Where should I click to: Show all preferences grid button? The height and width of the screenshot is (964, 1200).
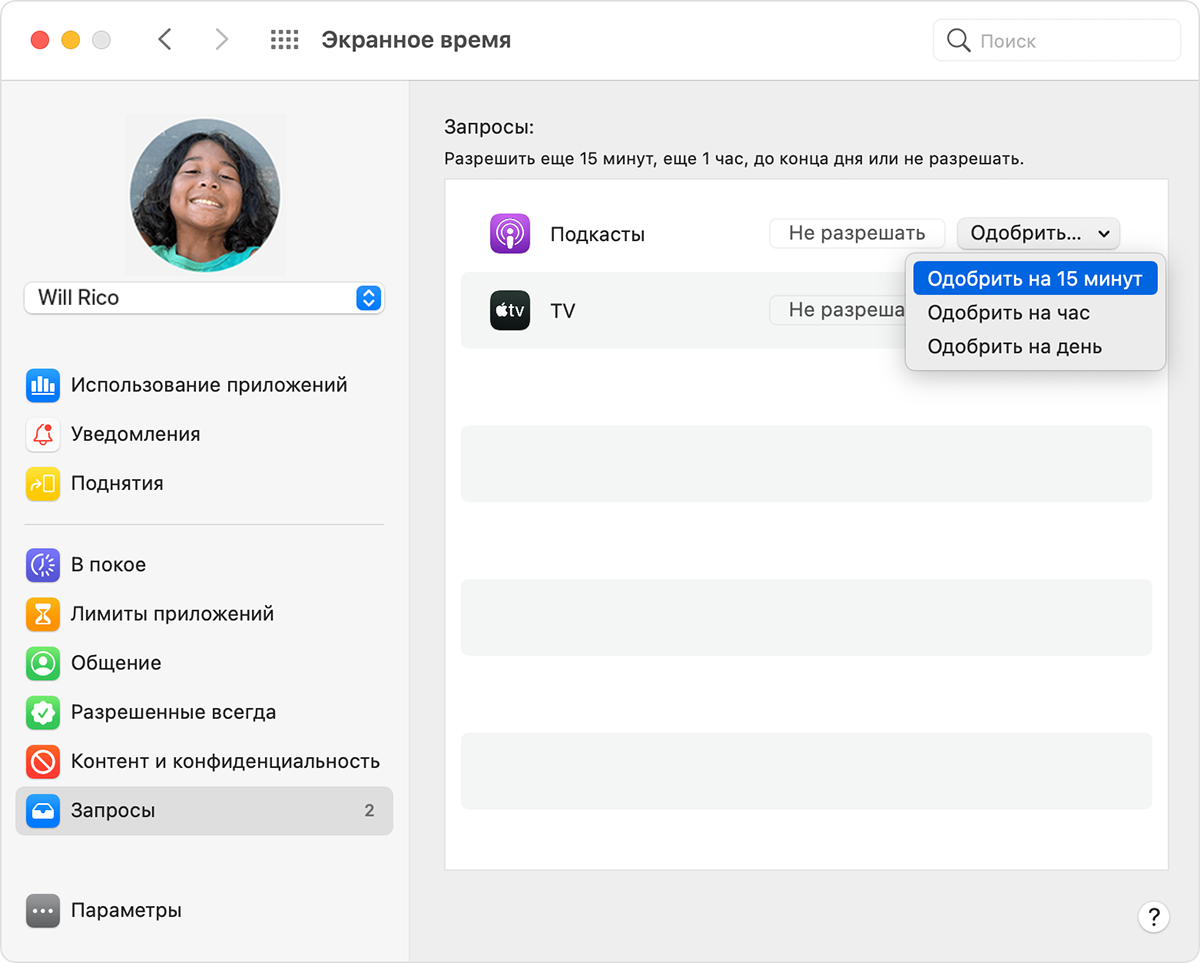point(285,40)
